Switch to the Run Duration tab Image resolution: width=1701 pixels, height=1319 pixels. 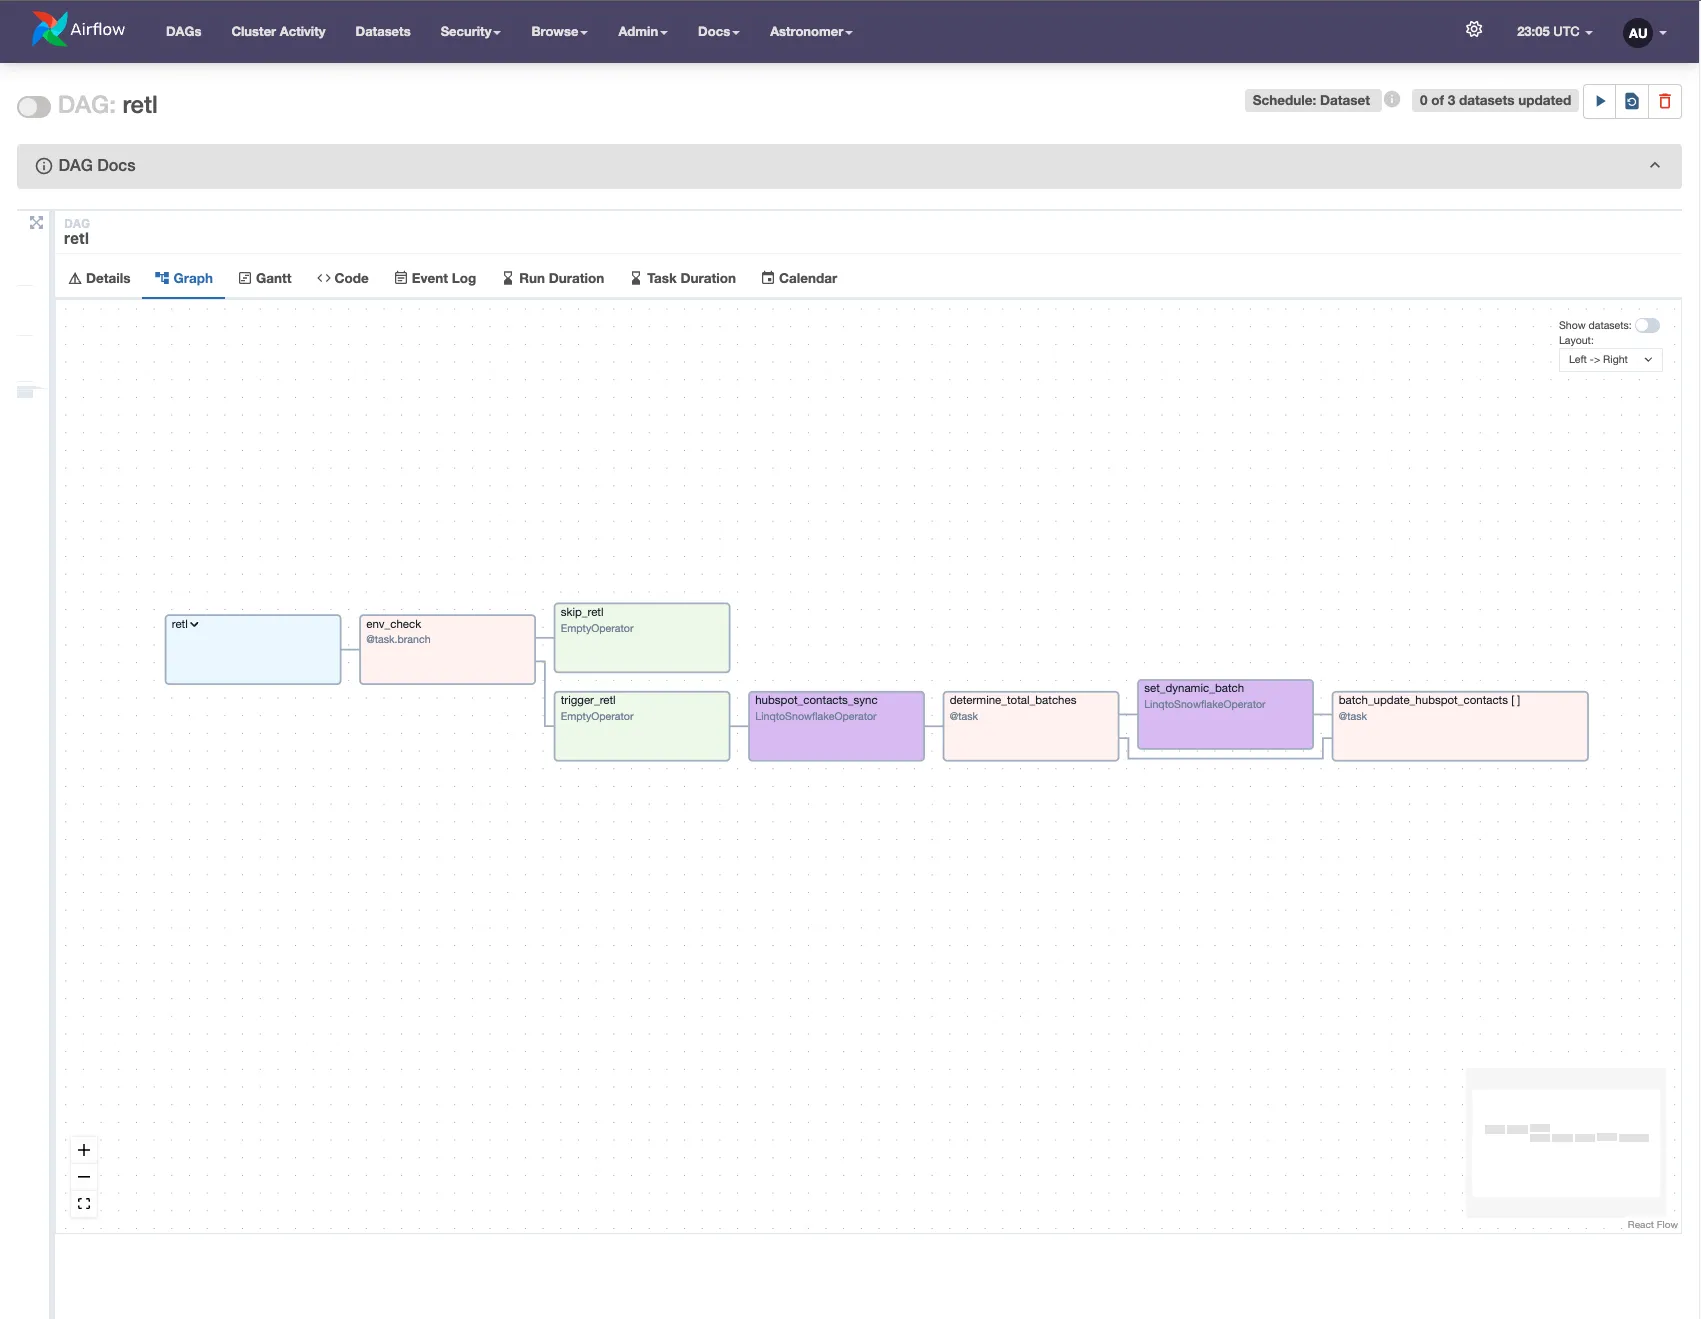553,278
